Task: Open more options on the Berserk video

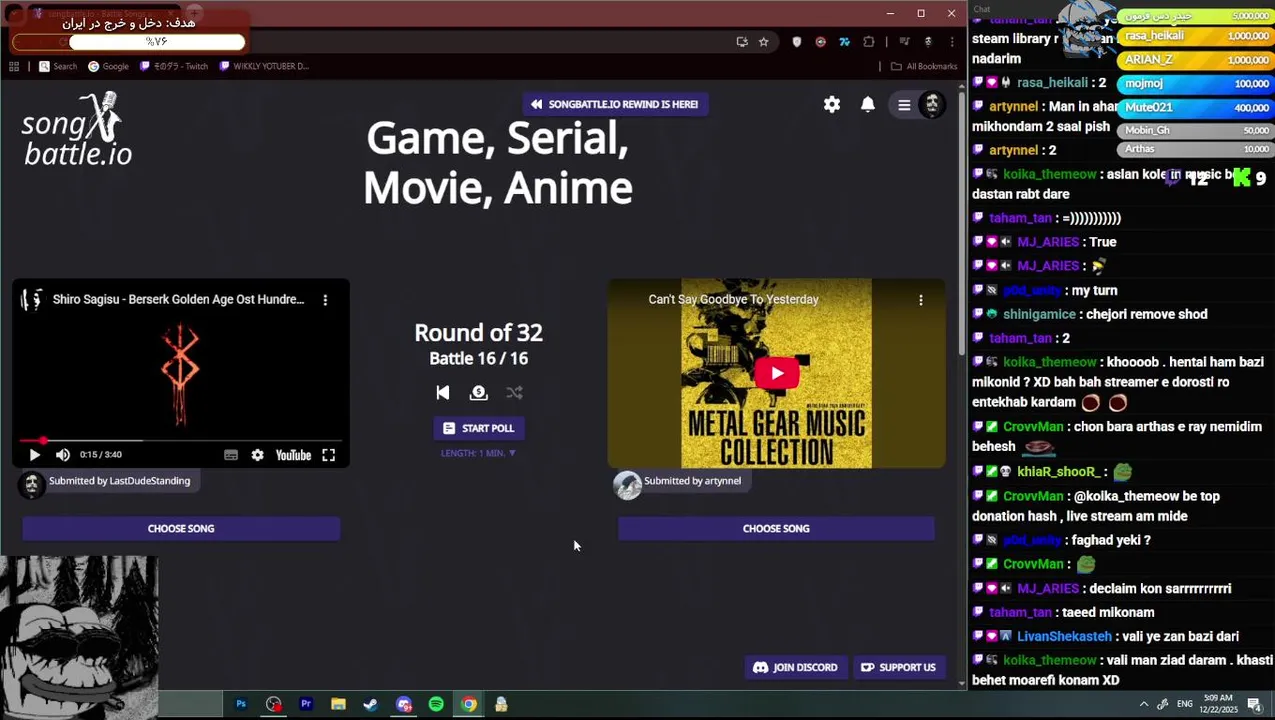Action: [x=325, y=299]
